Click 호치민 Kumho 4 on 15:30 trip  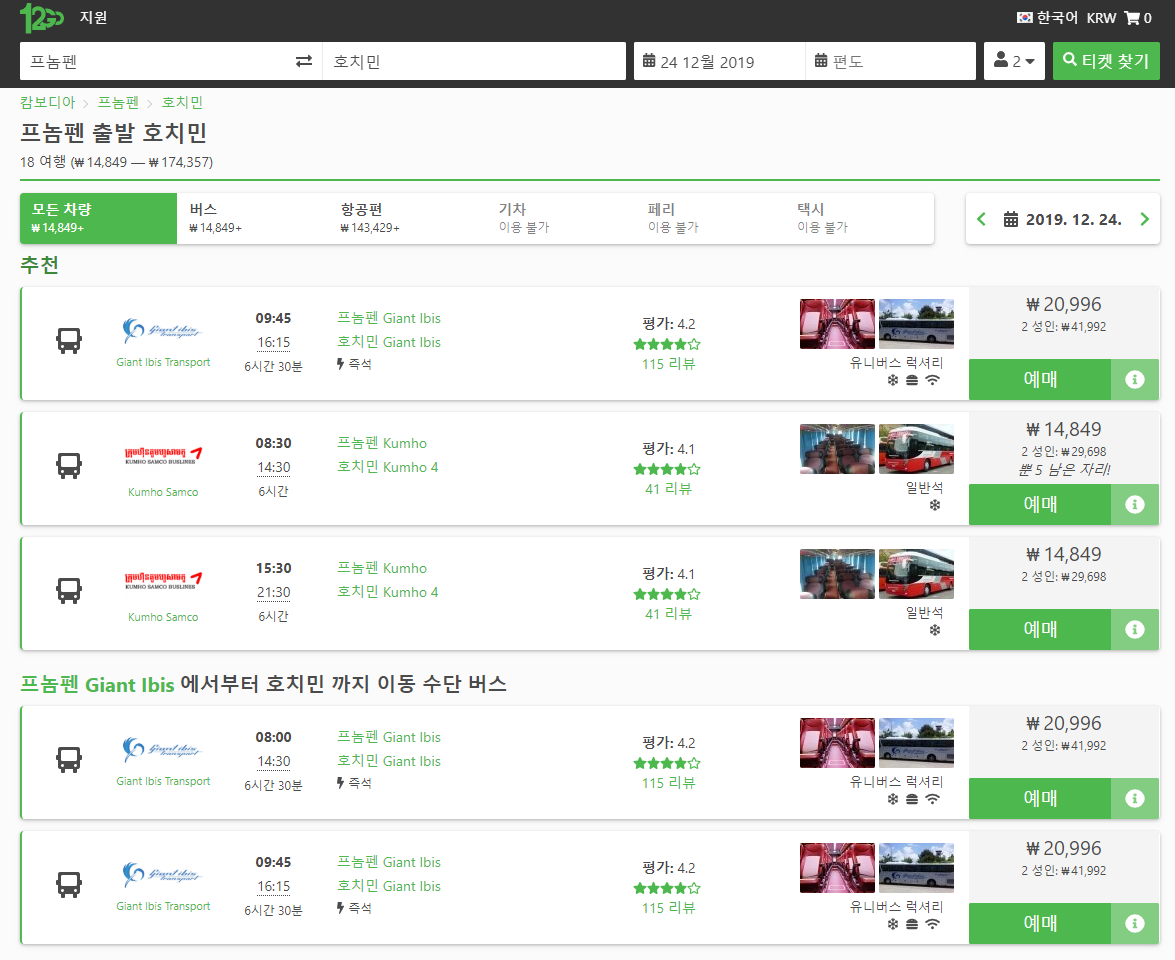387,592
